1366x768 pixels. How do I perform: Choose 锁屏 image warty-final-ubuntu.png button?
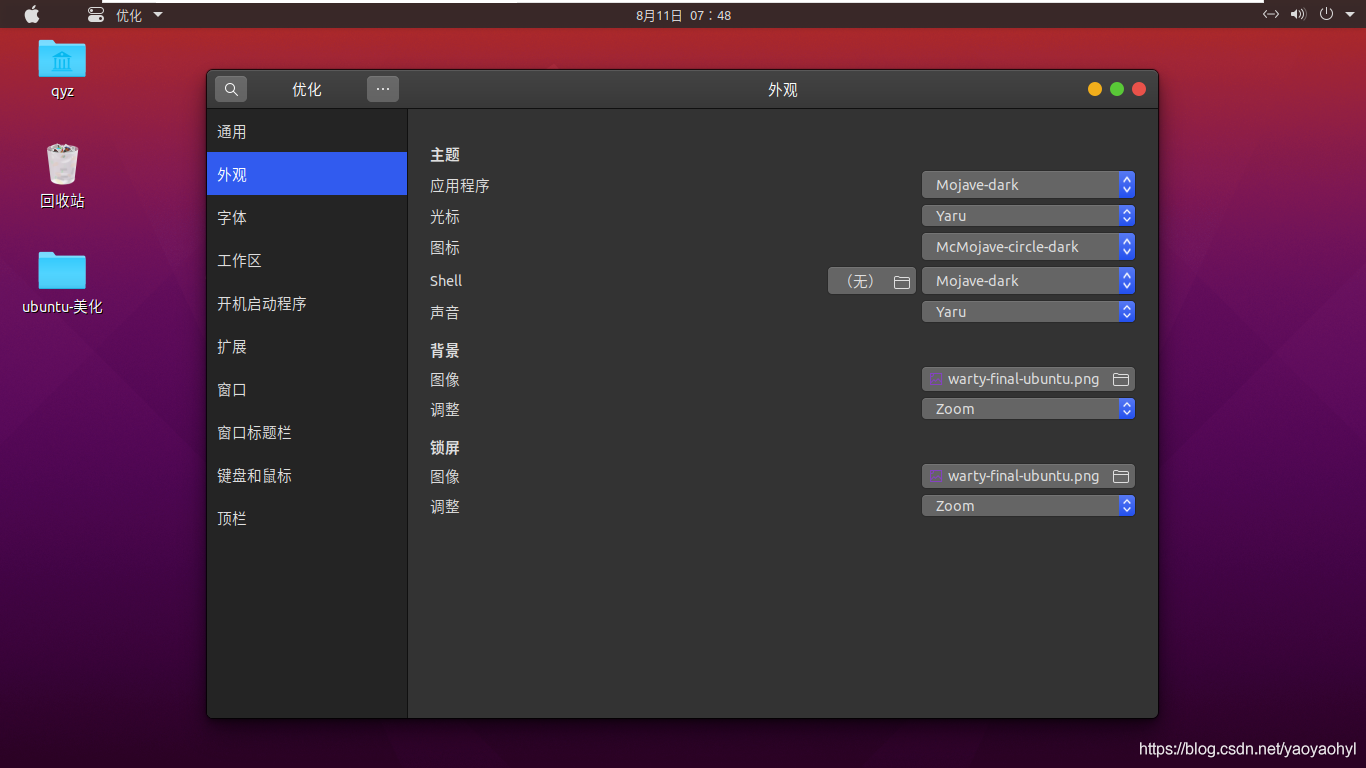1028,476
